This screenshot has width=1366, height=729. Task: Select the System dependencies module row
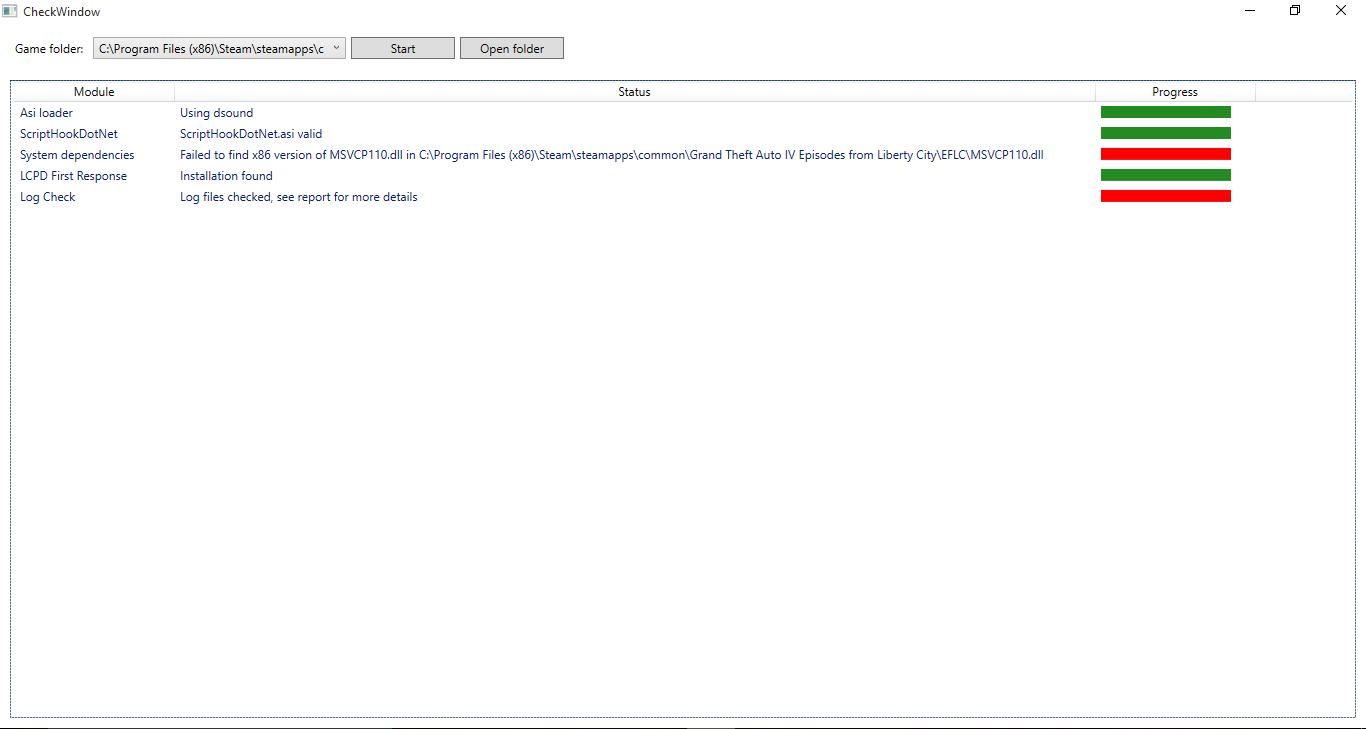click(683, 155)
